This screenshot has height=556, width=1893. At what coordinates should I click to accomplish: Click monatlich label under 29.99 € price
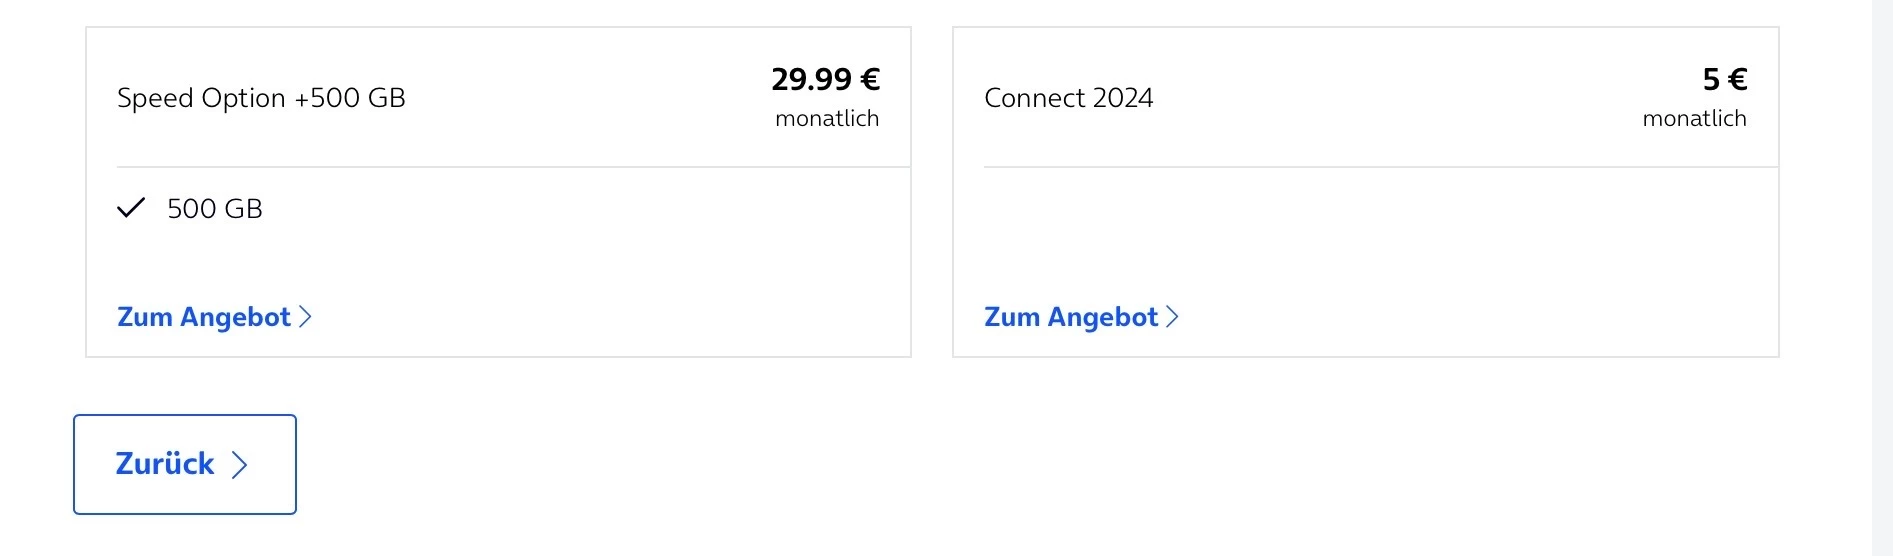tap(827, 119)
